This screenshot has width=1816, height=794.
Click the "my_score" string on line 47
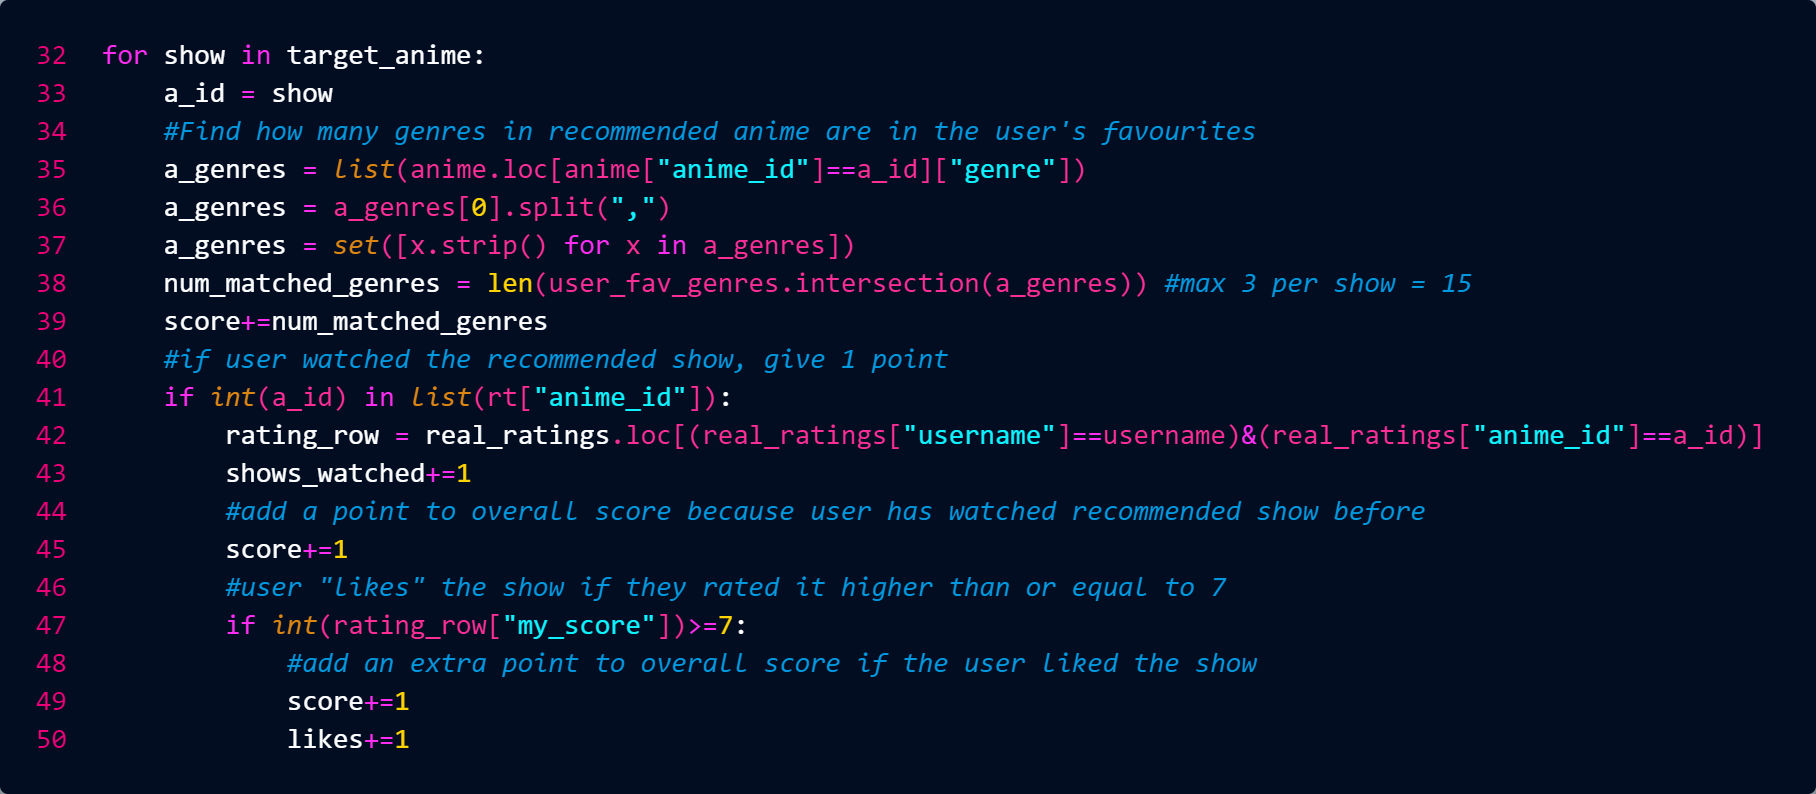coord(579,625)
